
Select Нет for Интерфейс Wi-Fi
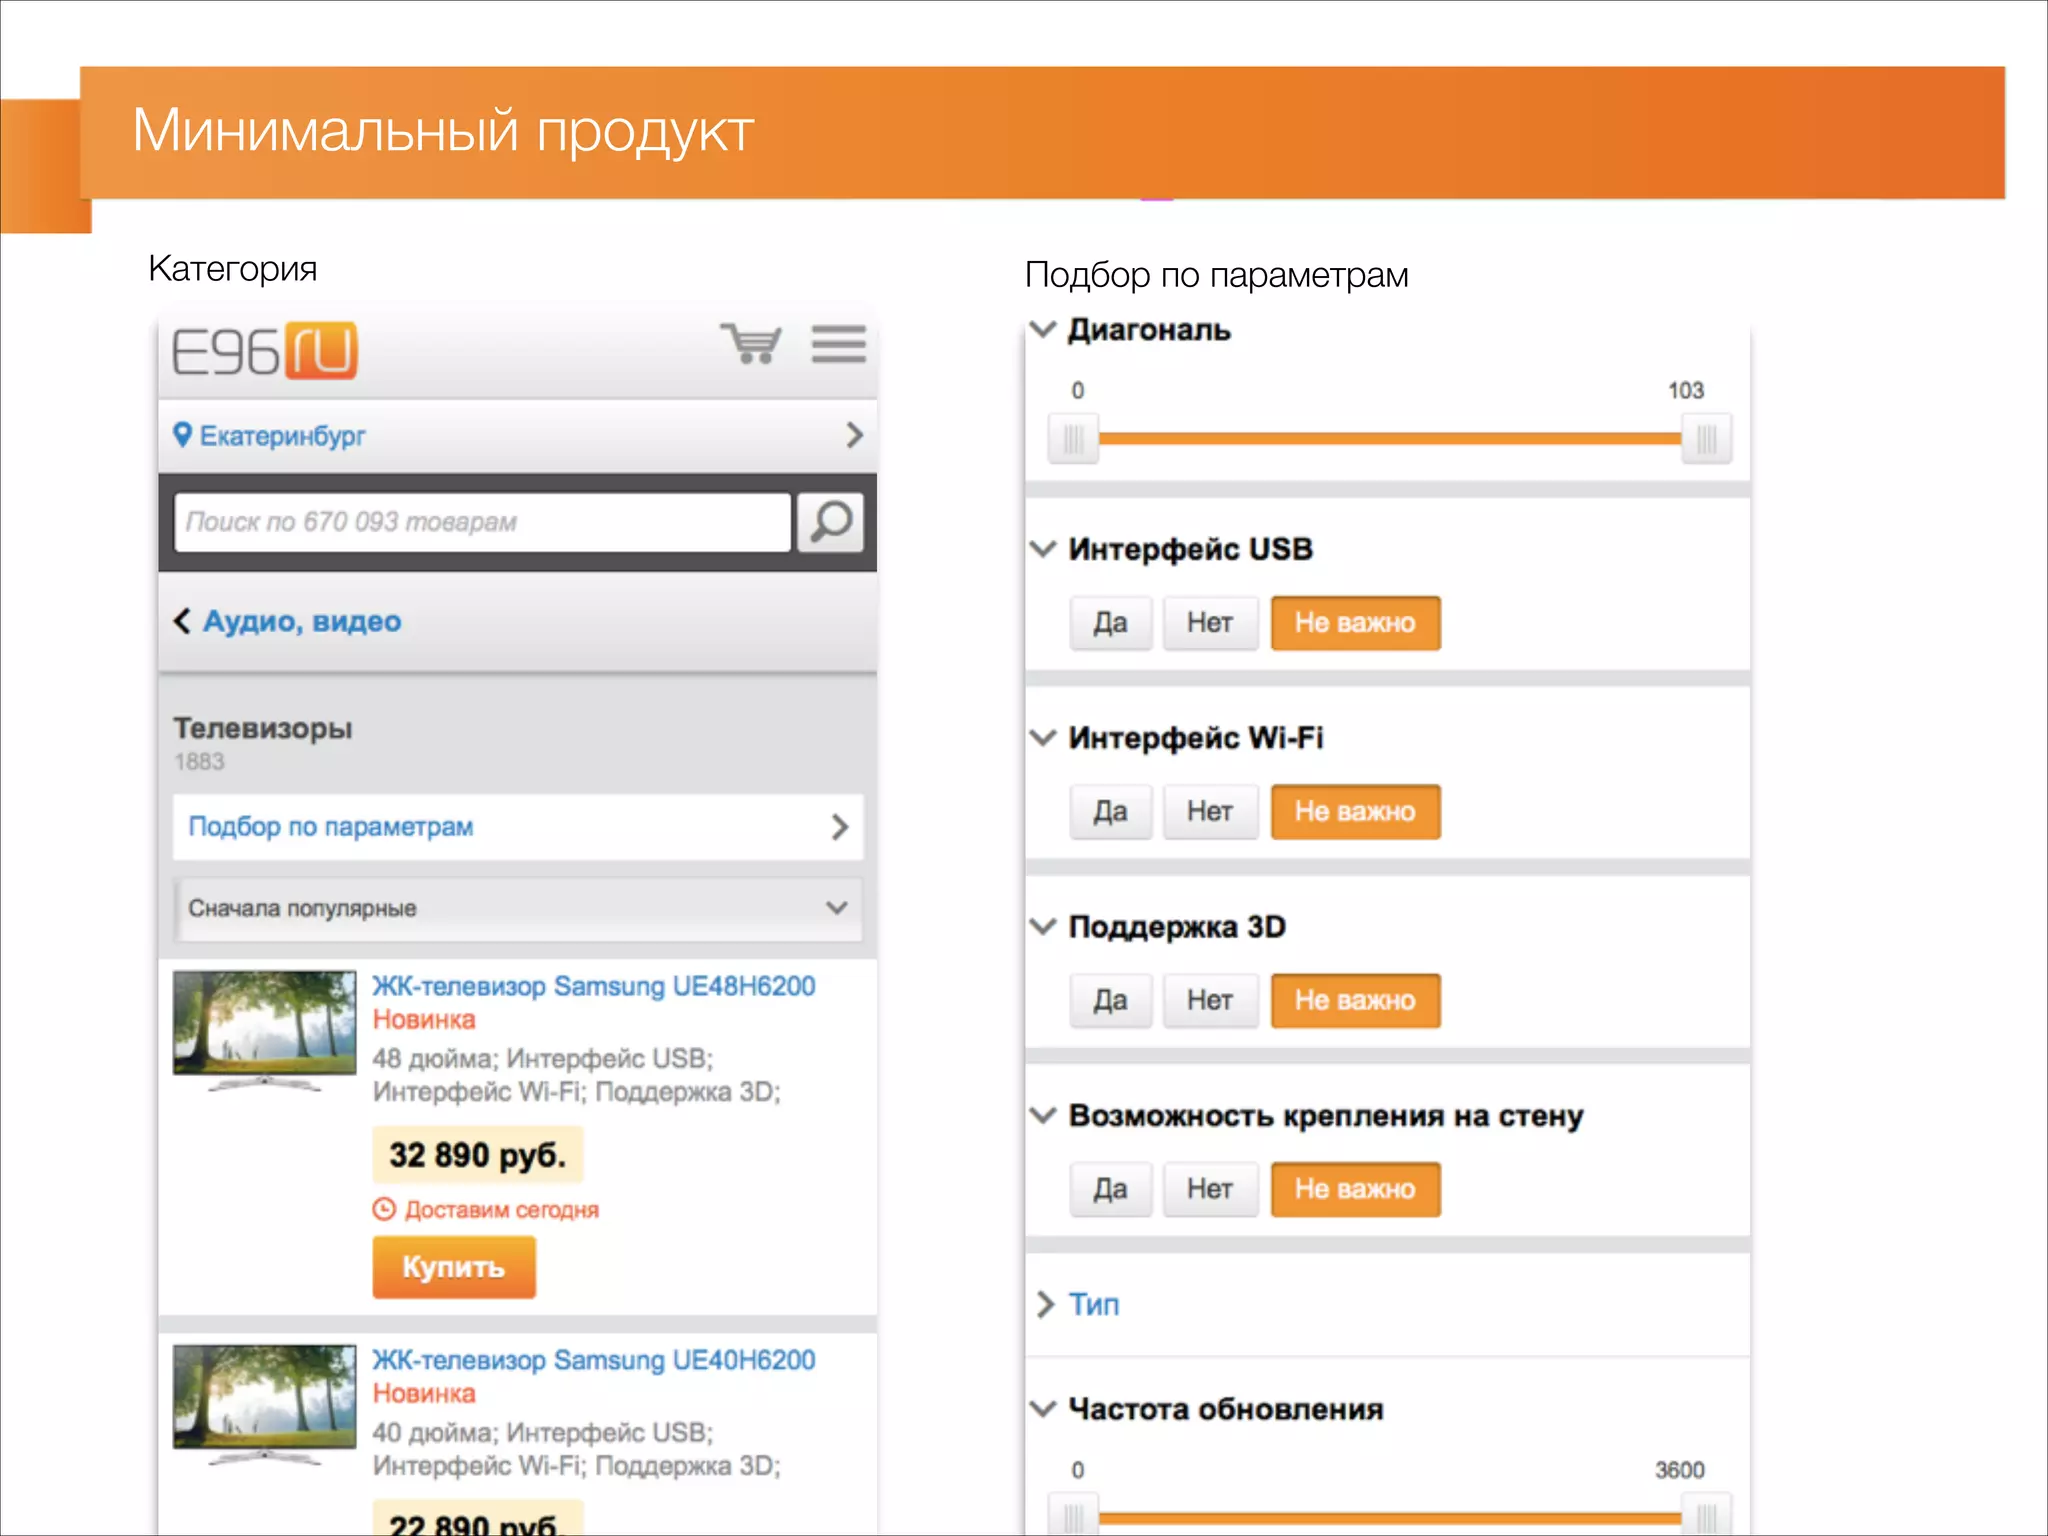click(1210, 812)
